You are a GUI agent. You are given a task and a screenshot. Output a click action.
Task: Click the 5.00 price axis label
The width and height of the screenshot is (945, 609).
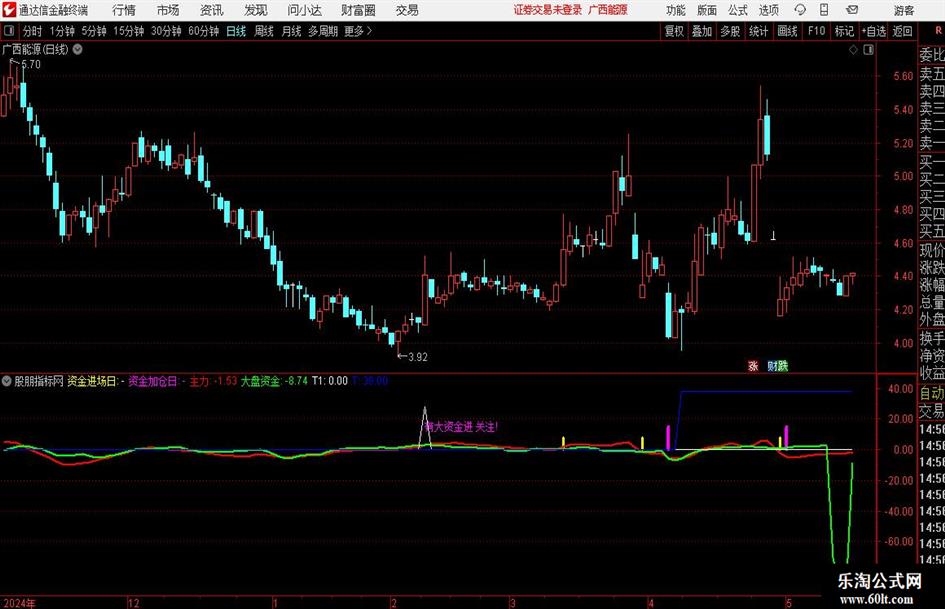point(903,176)
